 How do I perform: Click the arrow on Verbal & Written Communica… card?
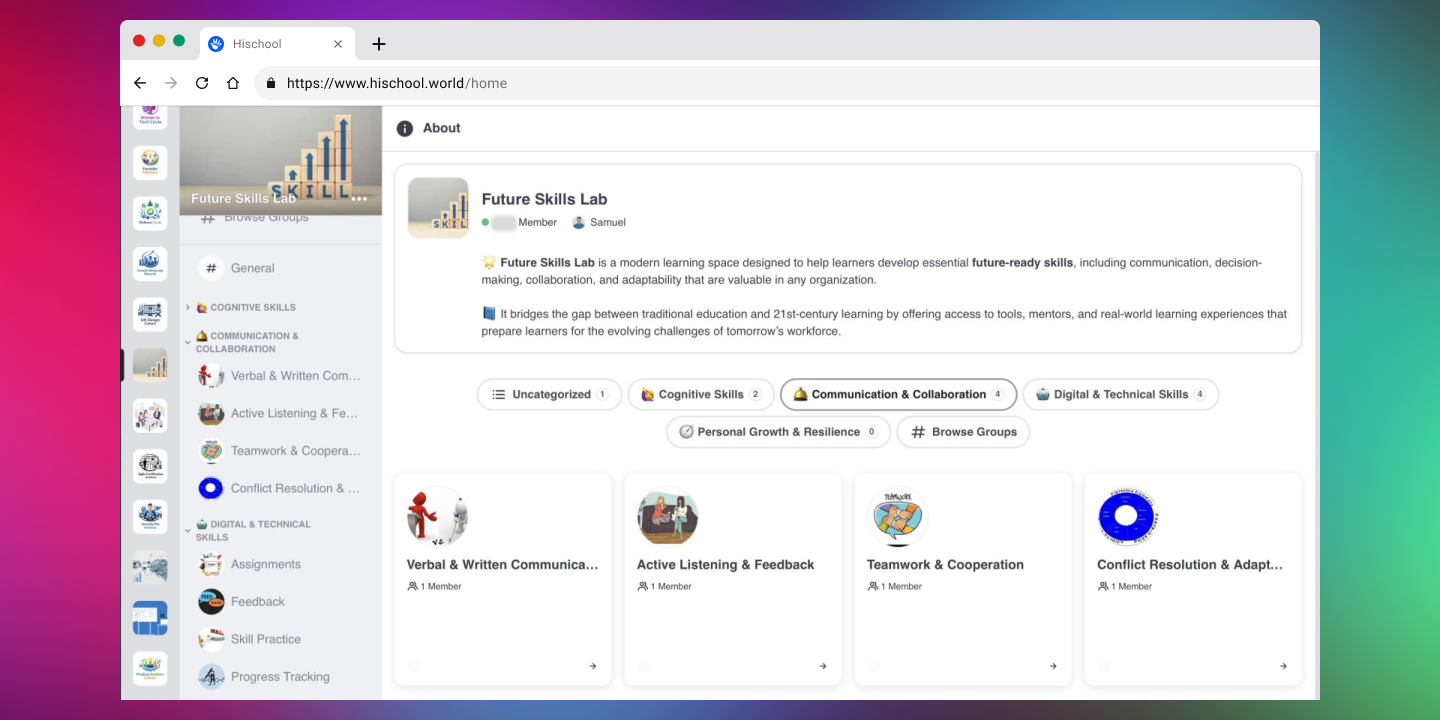pos(593,666)
